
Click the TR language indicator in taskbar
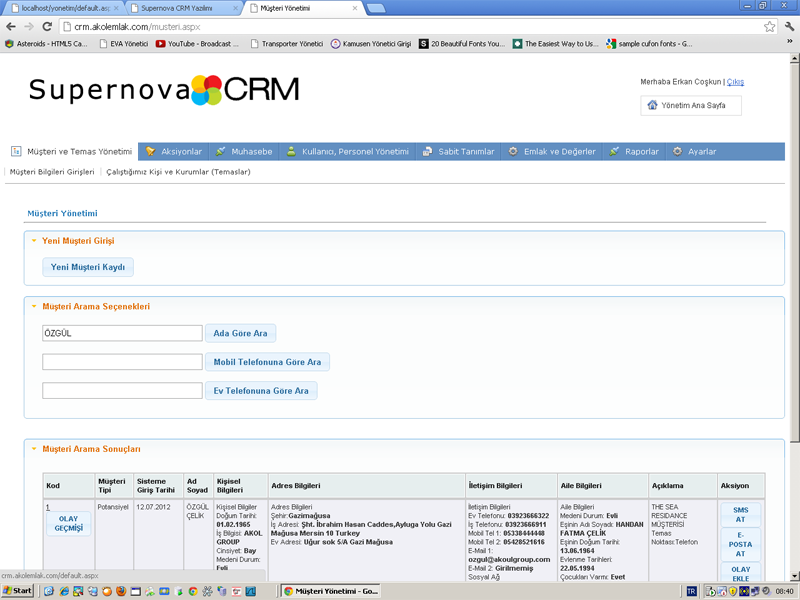pos(691,591)
